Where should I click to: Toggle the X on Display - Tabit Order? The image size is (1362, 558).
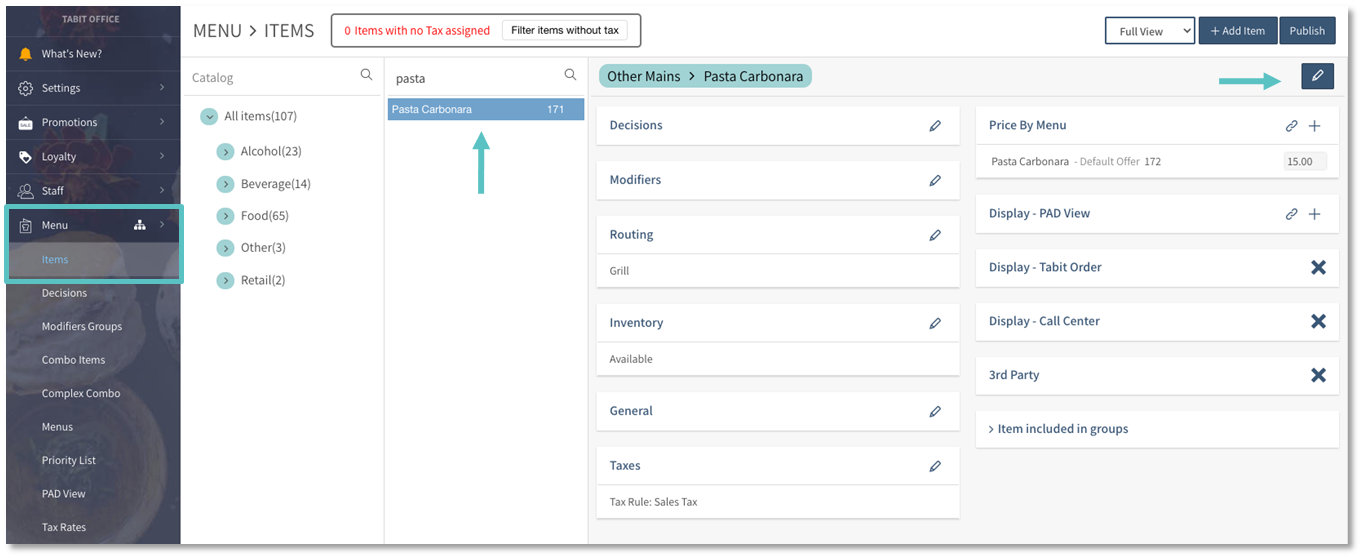tap(1317, 268)
